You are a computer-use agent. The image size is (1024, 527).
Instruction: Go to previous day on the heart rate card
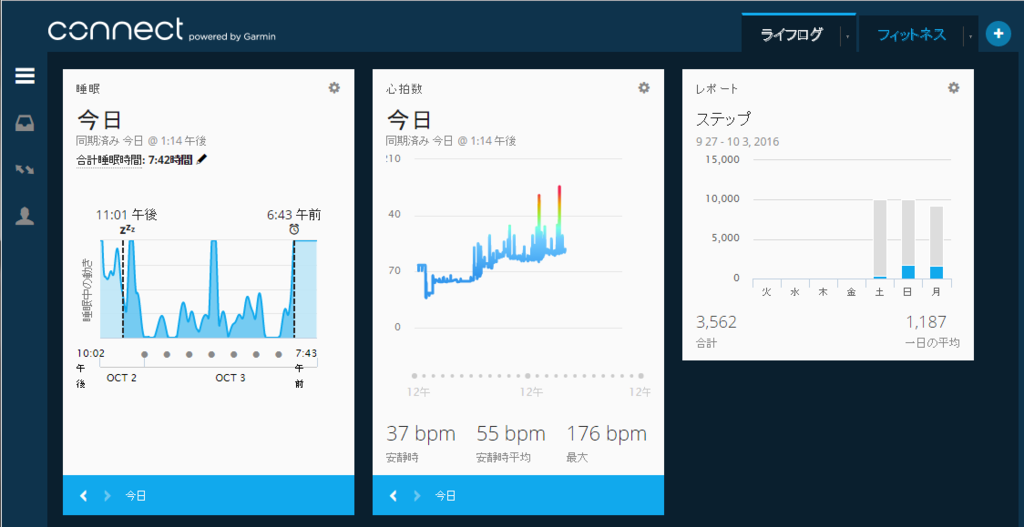tap(393, 496)
